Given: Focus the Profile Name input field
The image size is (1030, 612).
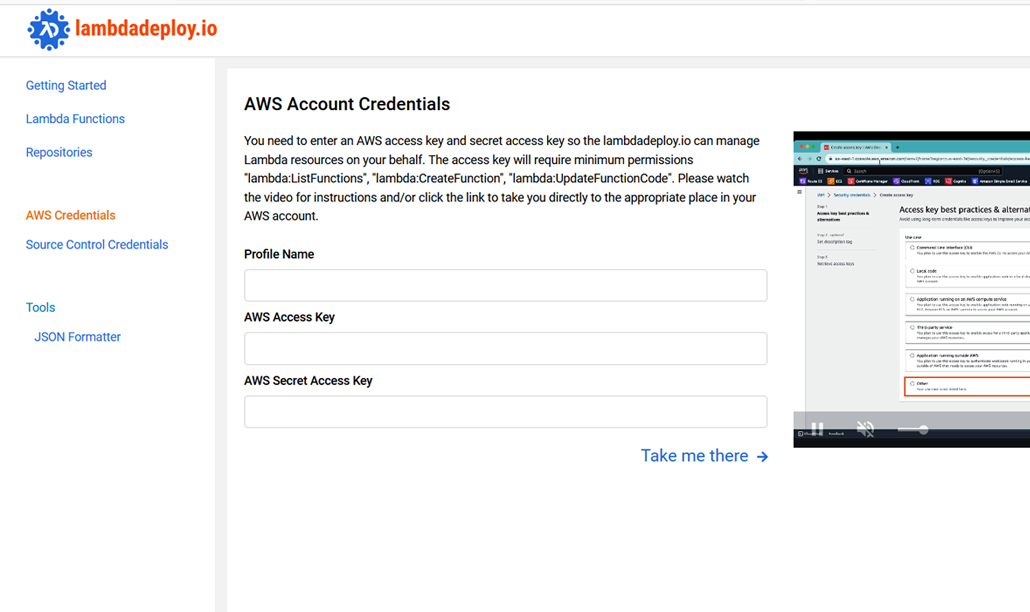Looking at the screenshot, I should pyautogui.click(x=505, y=286).
